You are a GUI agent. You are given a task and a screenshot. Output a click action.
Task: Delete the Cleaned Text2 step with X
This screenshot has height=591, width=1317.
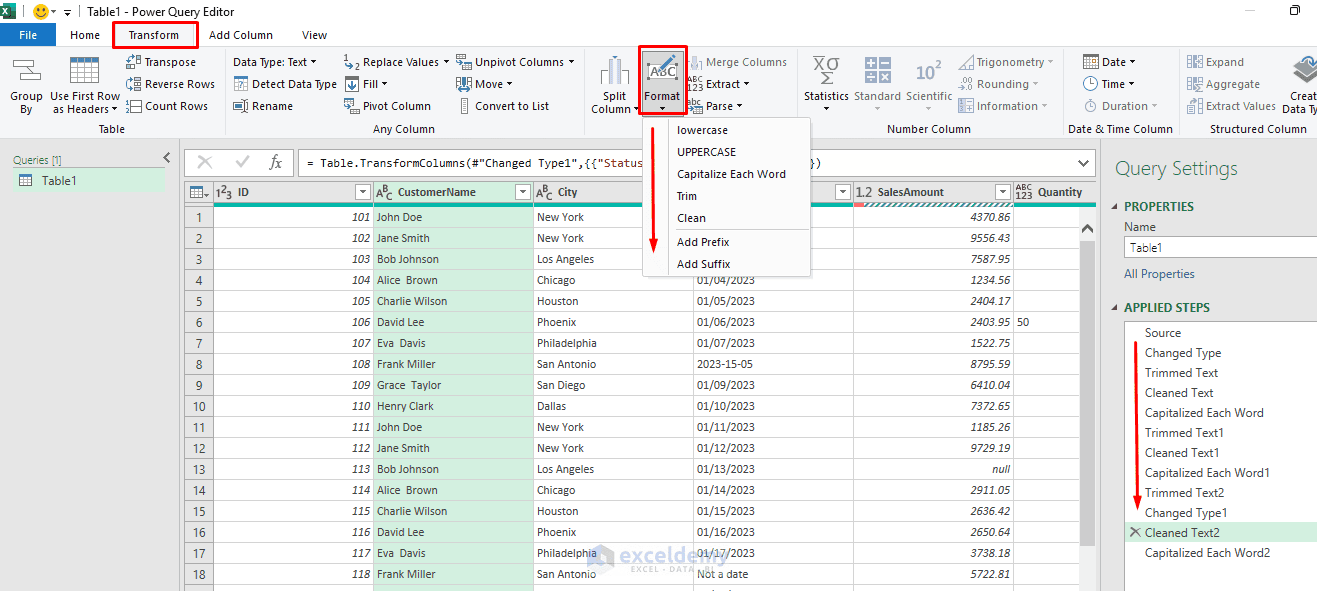click(1134, 533)
